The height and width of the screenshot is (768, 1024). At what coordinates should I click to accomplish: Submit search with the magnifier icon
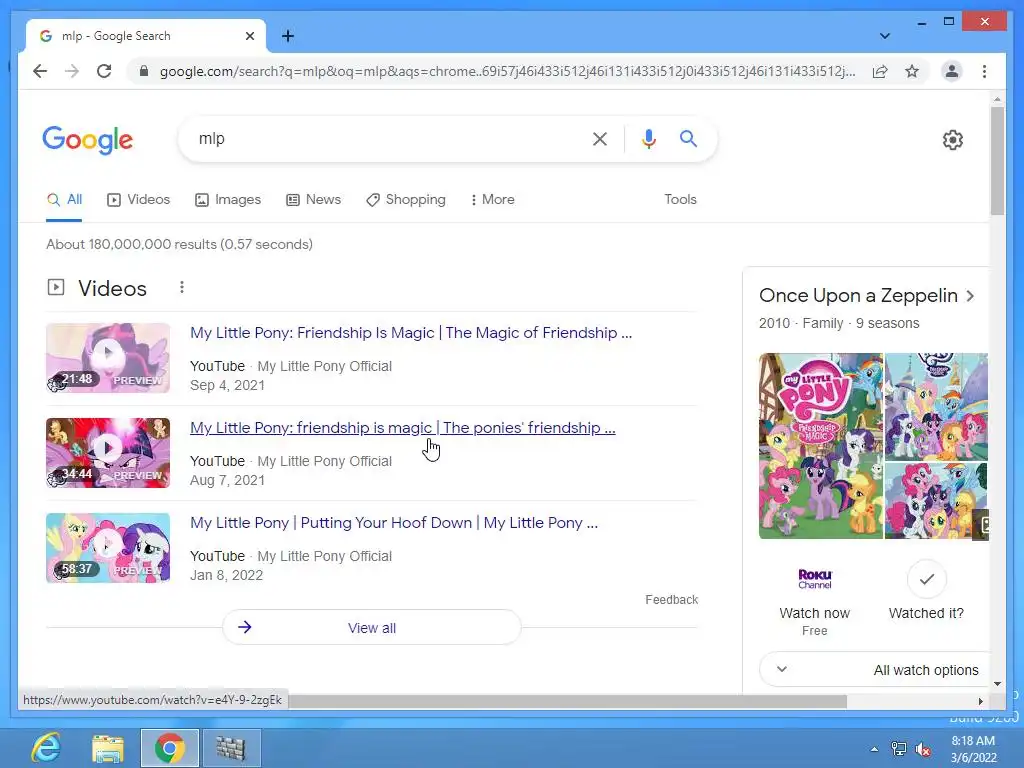[688, 138]
